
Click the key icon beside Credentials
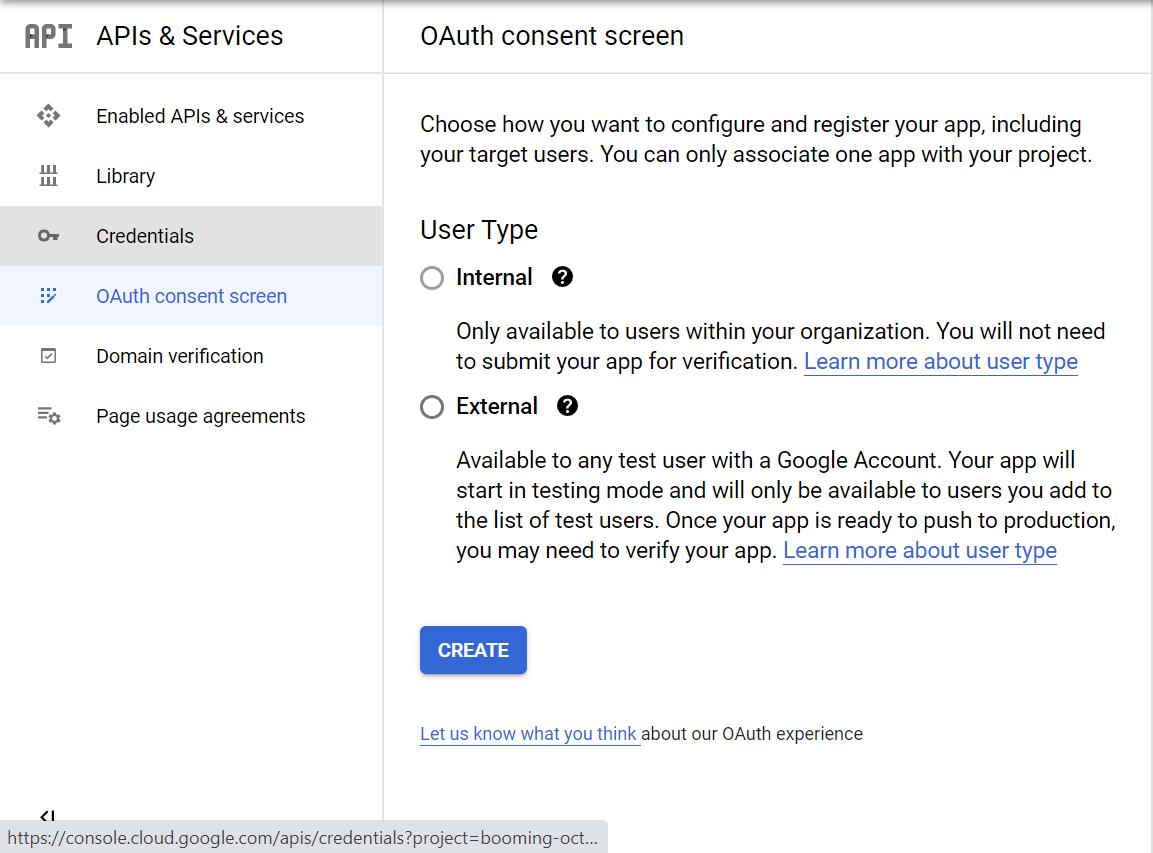coord(48,236)
